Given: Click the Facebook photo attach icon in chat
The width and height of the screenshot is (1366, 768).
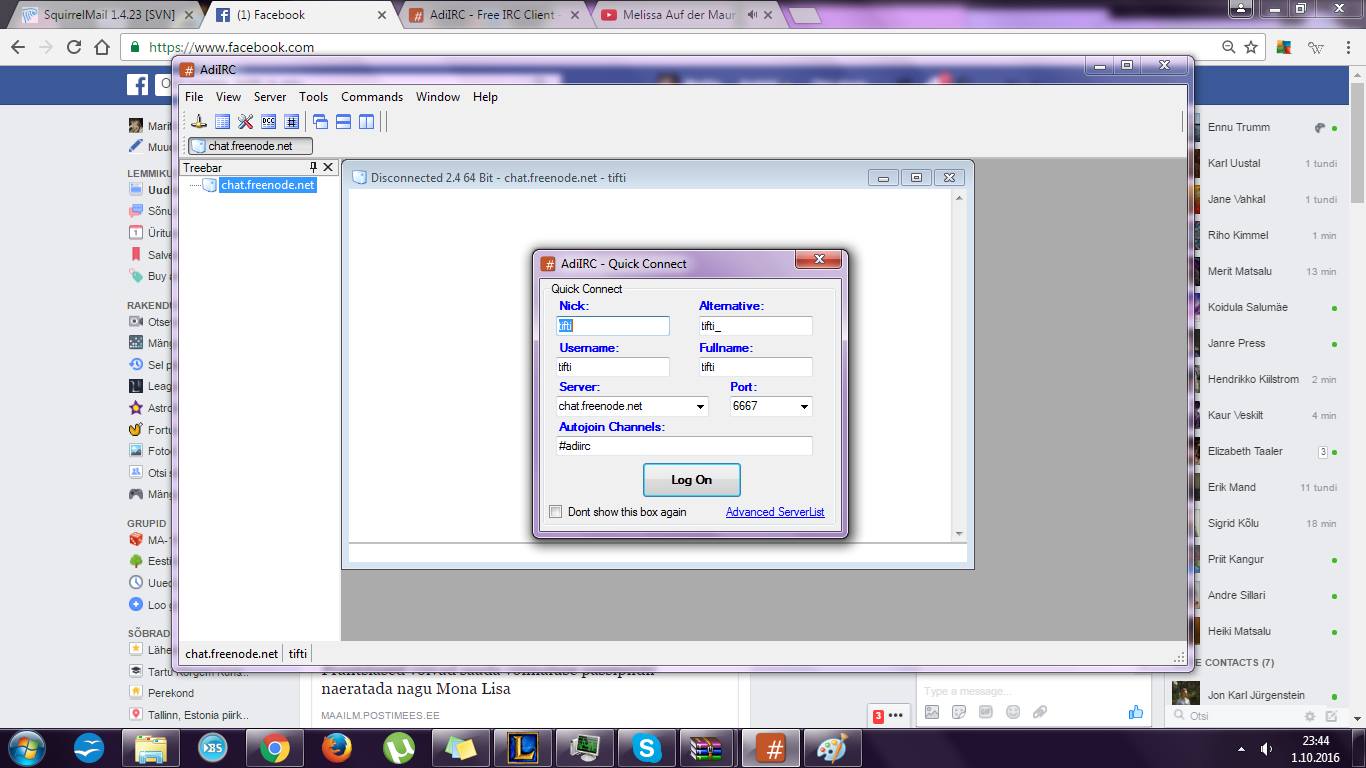Looking at the screenshot, I should 932,712.
